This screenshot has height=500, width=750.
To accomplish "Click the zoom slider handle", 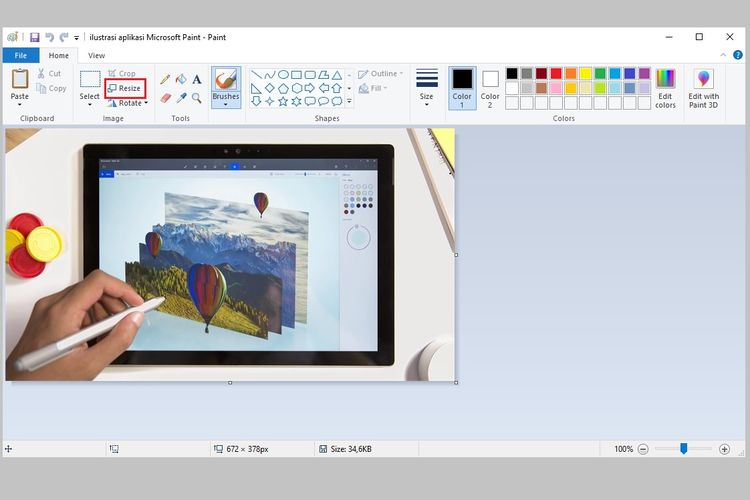I will 684,448.
